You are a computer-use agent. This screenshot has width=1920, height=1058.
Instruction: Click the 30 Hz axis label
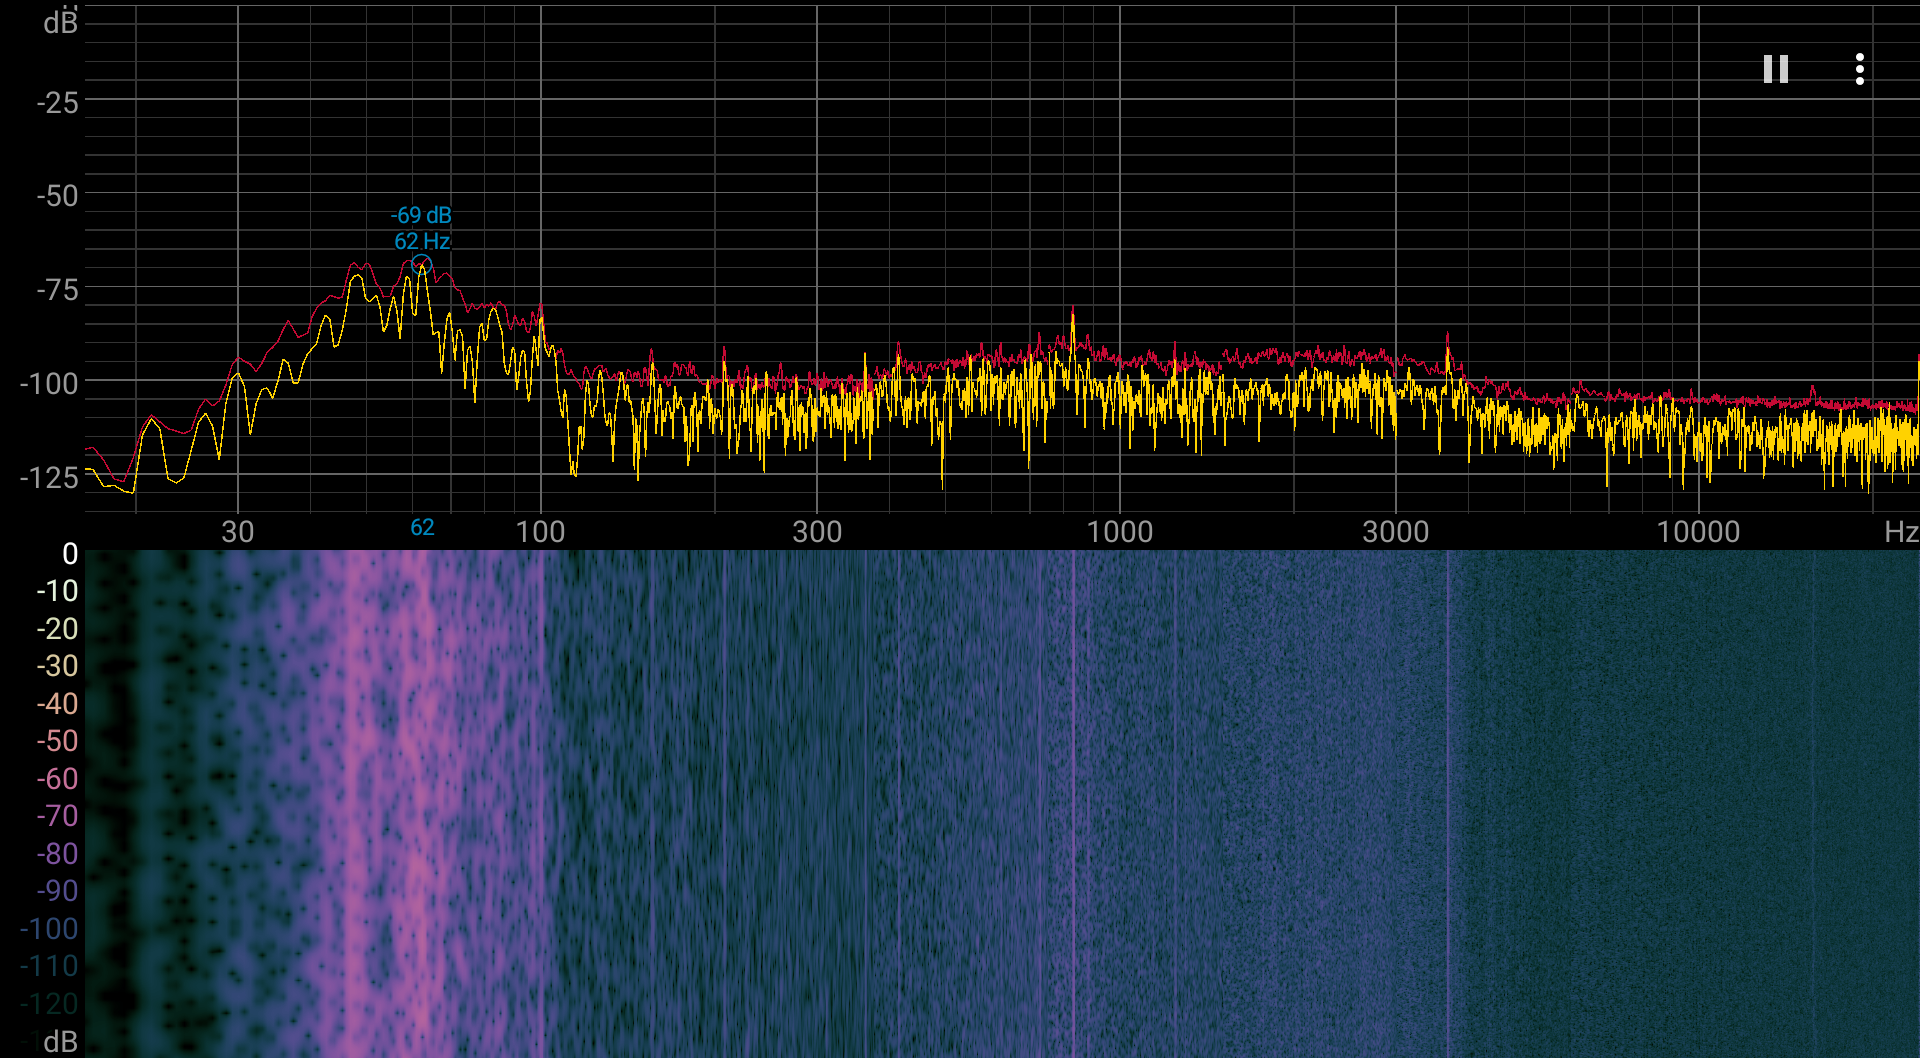(x=238, y=531)
